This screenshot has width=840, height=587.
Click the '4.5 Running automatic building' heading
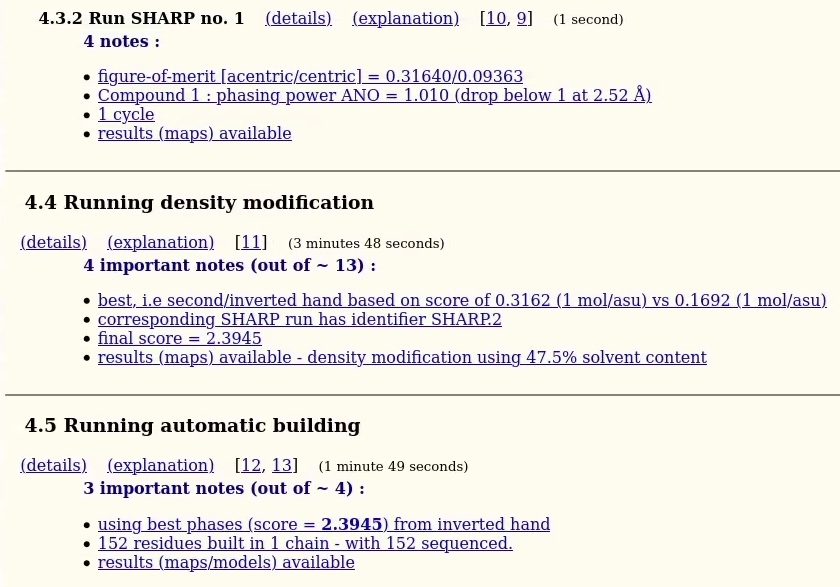pos(192,426)
